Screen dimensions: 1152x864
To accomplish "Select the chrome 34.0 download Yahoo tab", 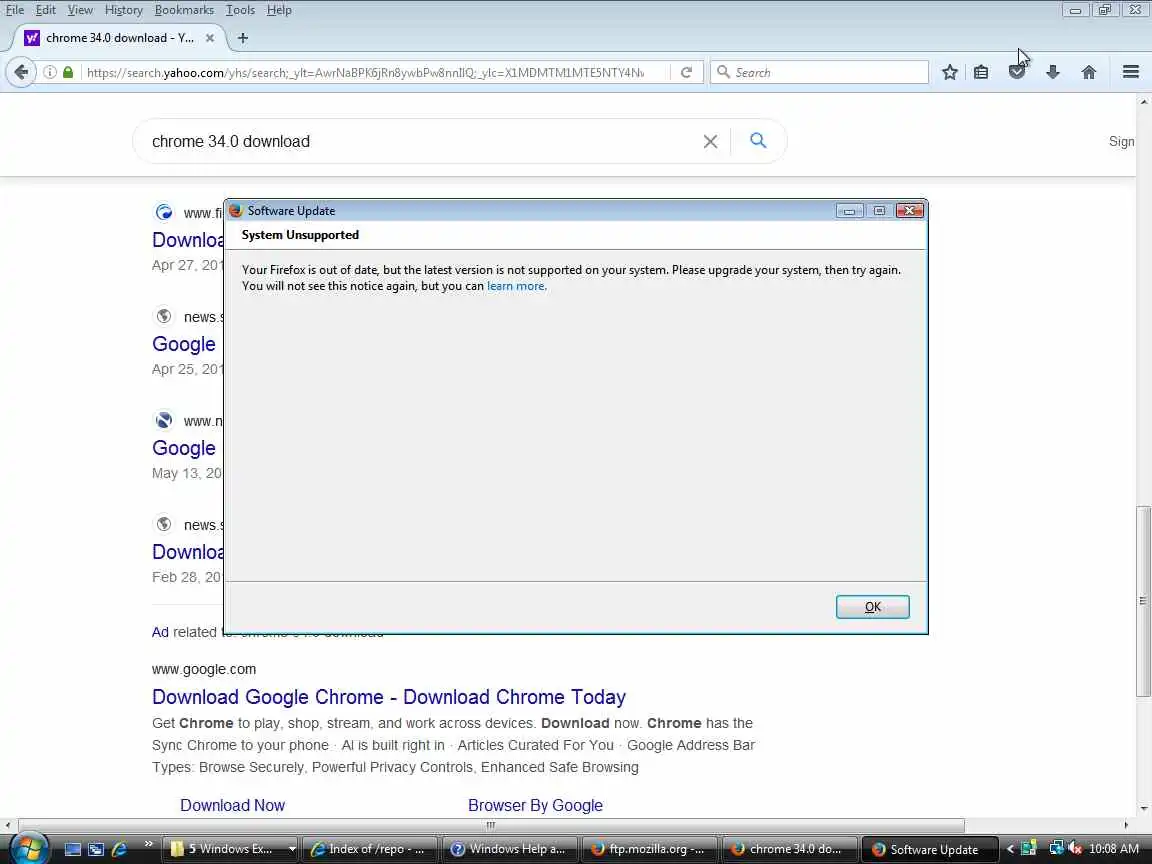I will click(118, 37).
